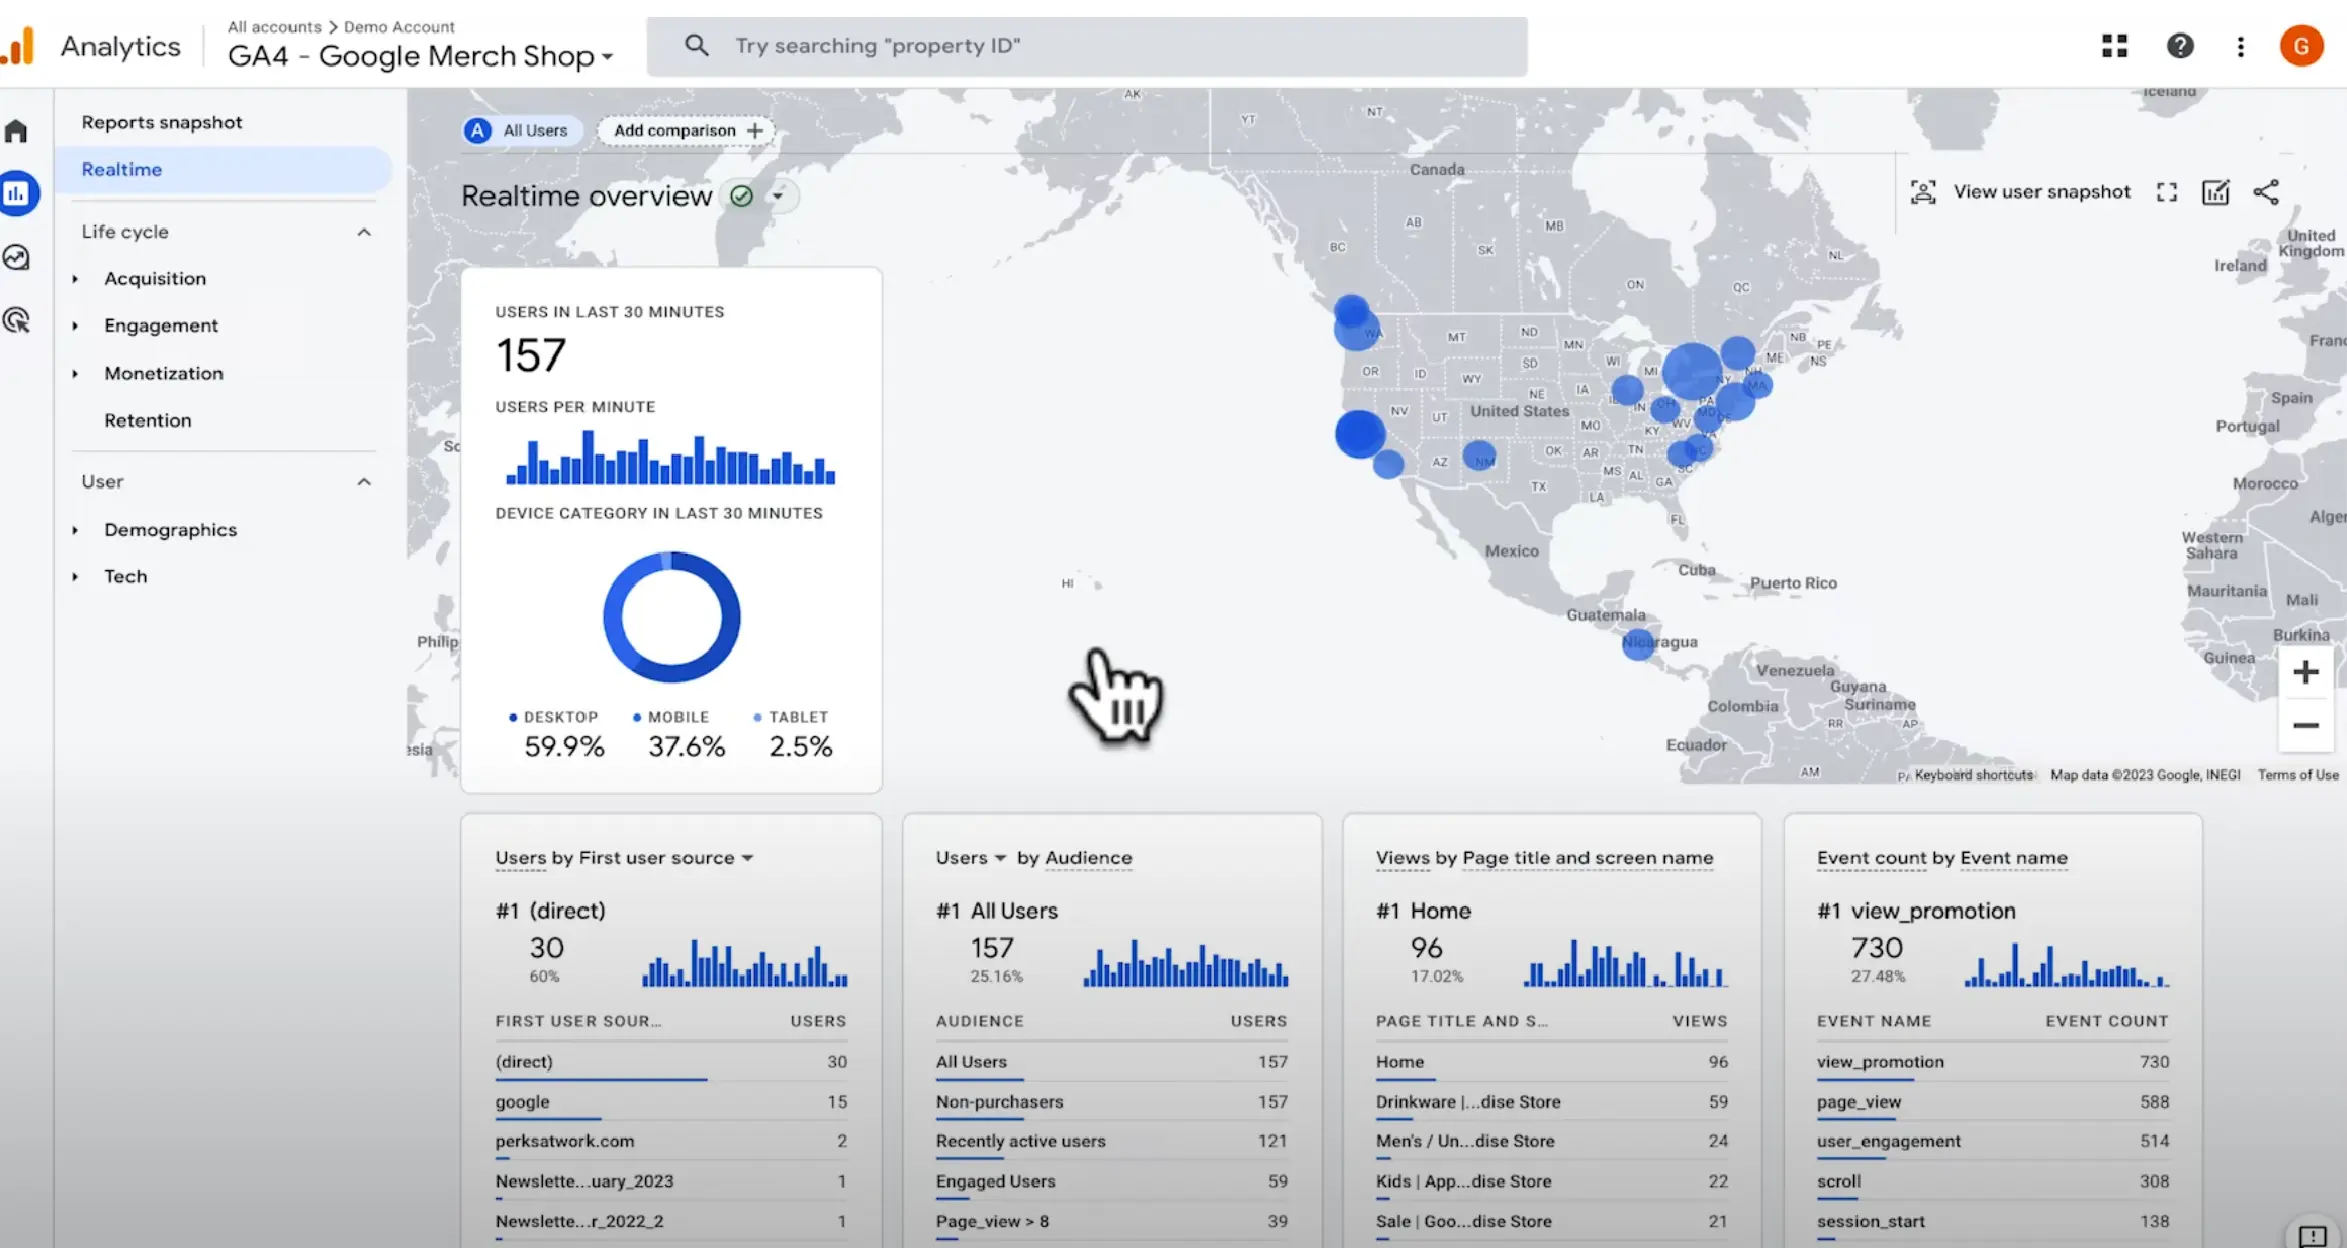Expand the Acquisition tree item

(x=75, y=279)
